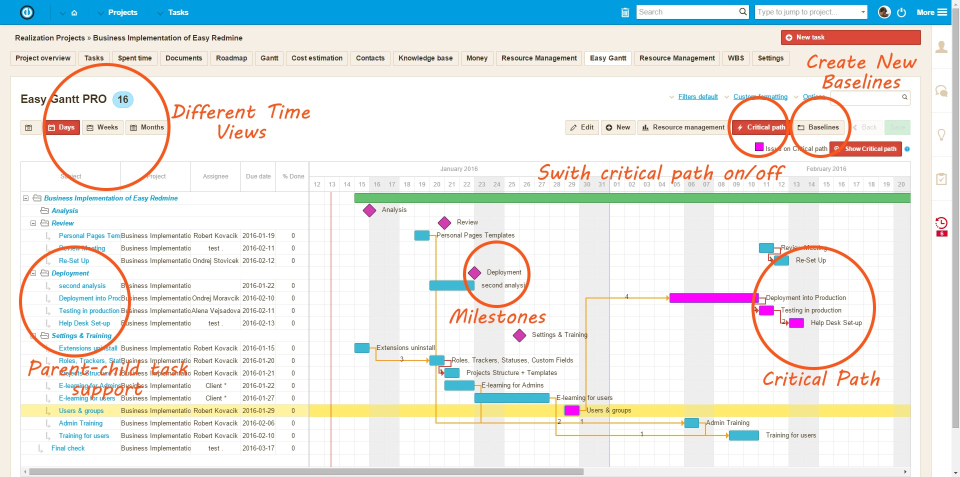
Task: Click the blue info icon beside Show Critical path
Action: click(x=907, y=149)
